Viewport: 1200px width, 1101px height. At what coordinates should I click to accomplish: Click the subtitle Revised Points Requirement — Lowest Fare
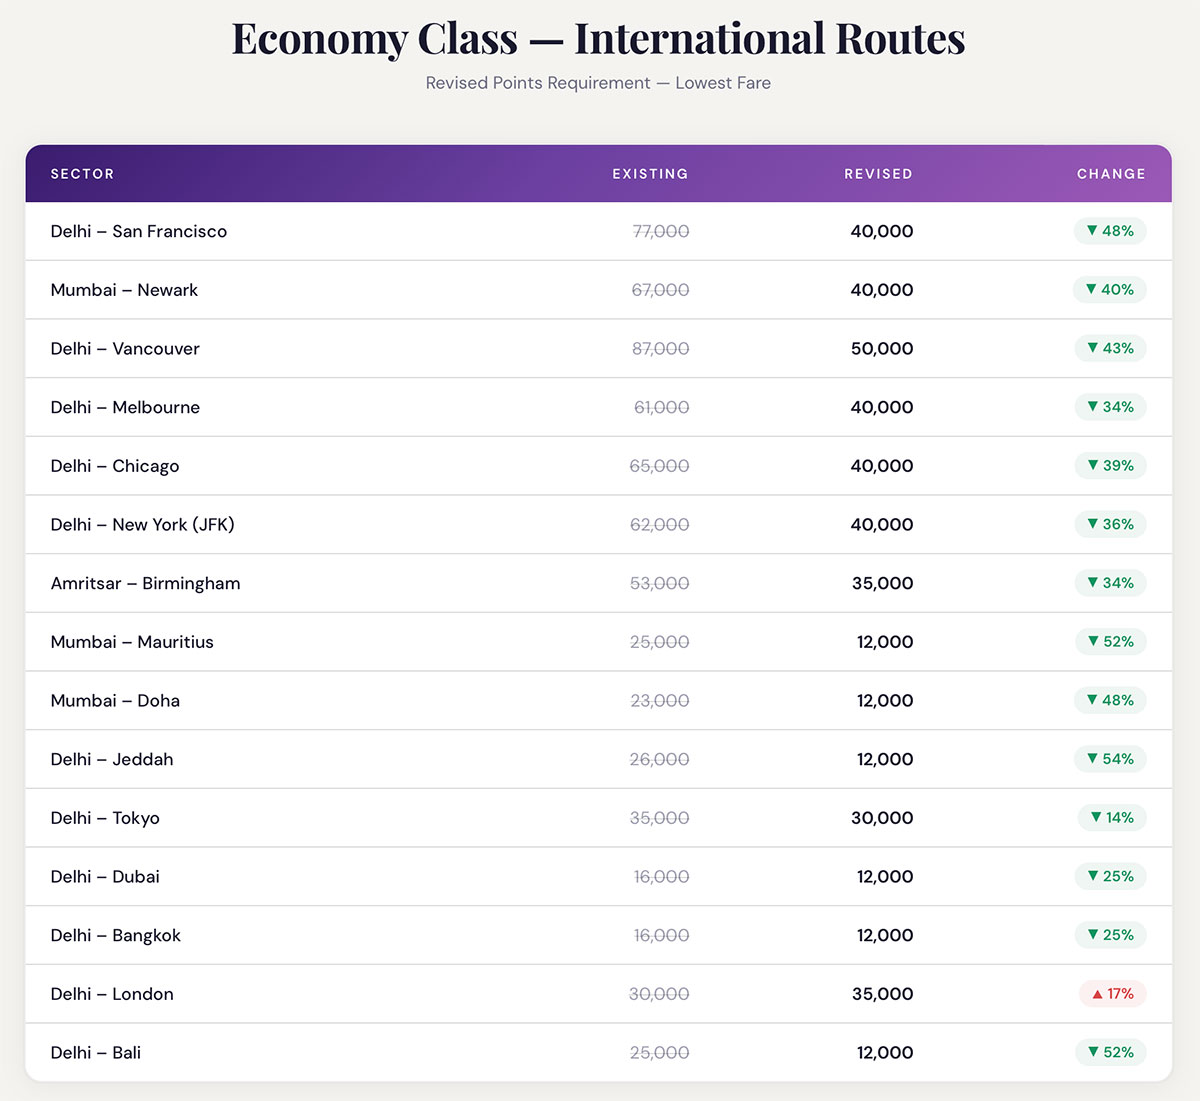[598, 83]
